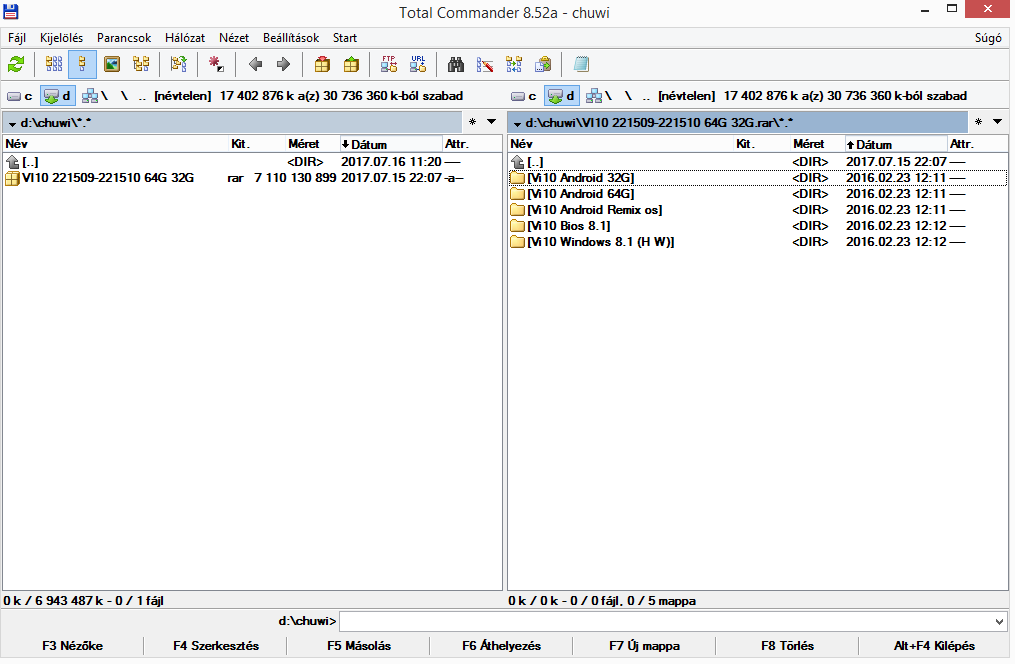Click the F7 Új mappa button
This screenshot has width=1015, height=664.
click(645, 646)
